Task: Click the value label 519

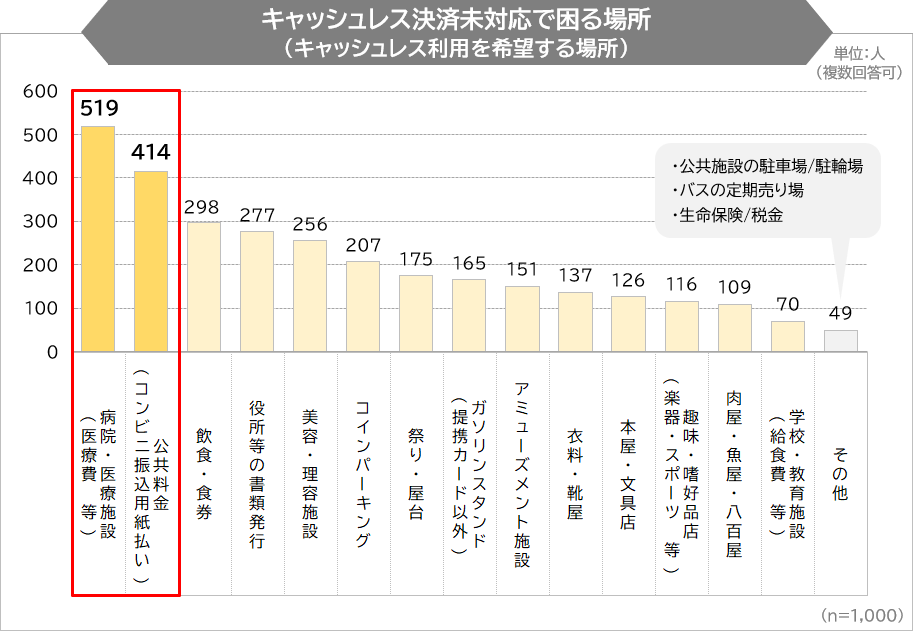Action: pyautogui.click(x=99, y=108)
